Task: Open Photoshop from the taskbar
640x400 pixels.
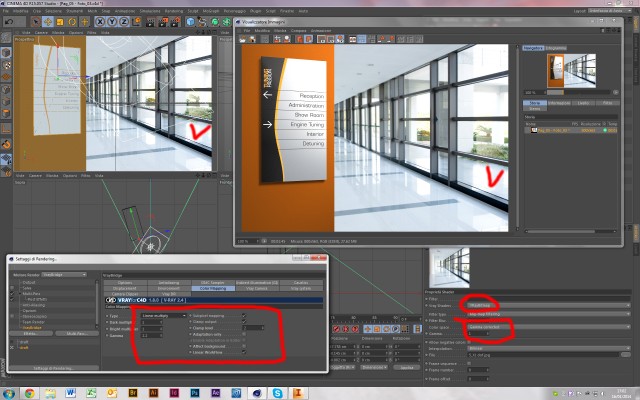Action: tap(195, 393)
